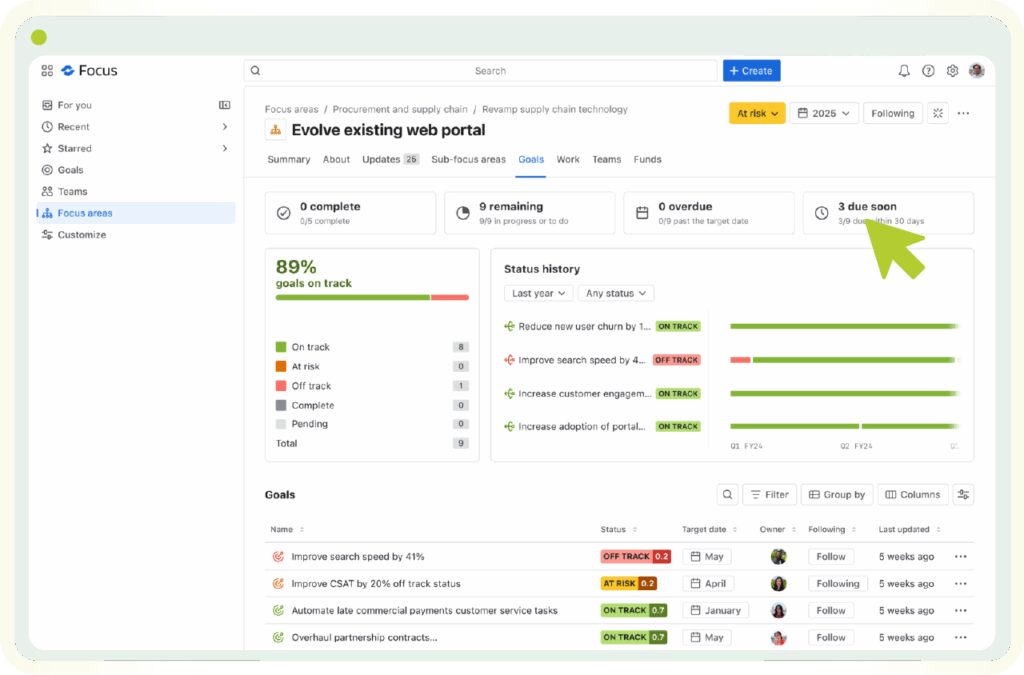
Task: Open the At risk status dropdown
Action: click(x=758, y=113)
